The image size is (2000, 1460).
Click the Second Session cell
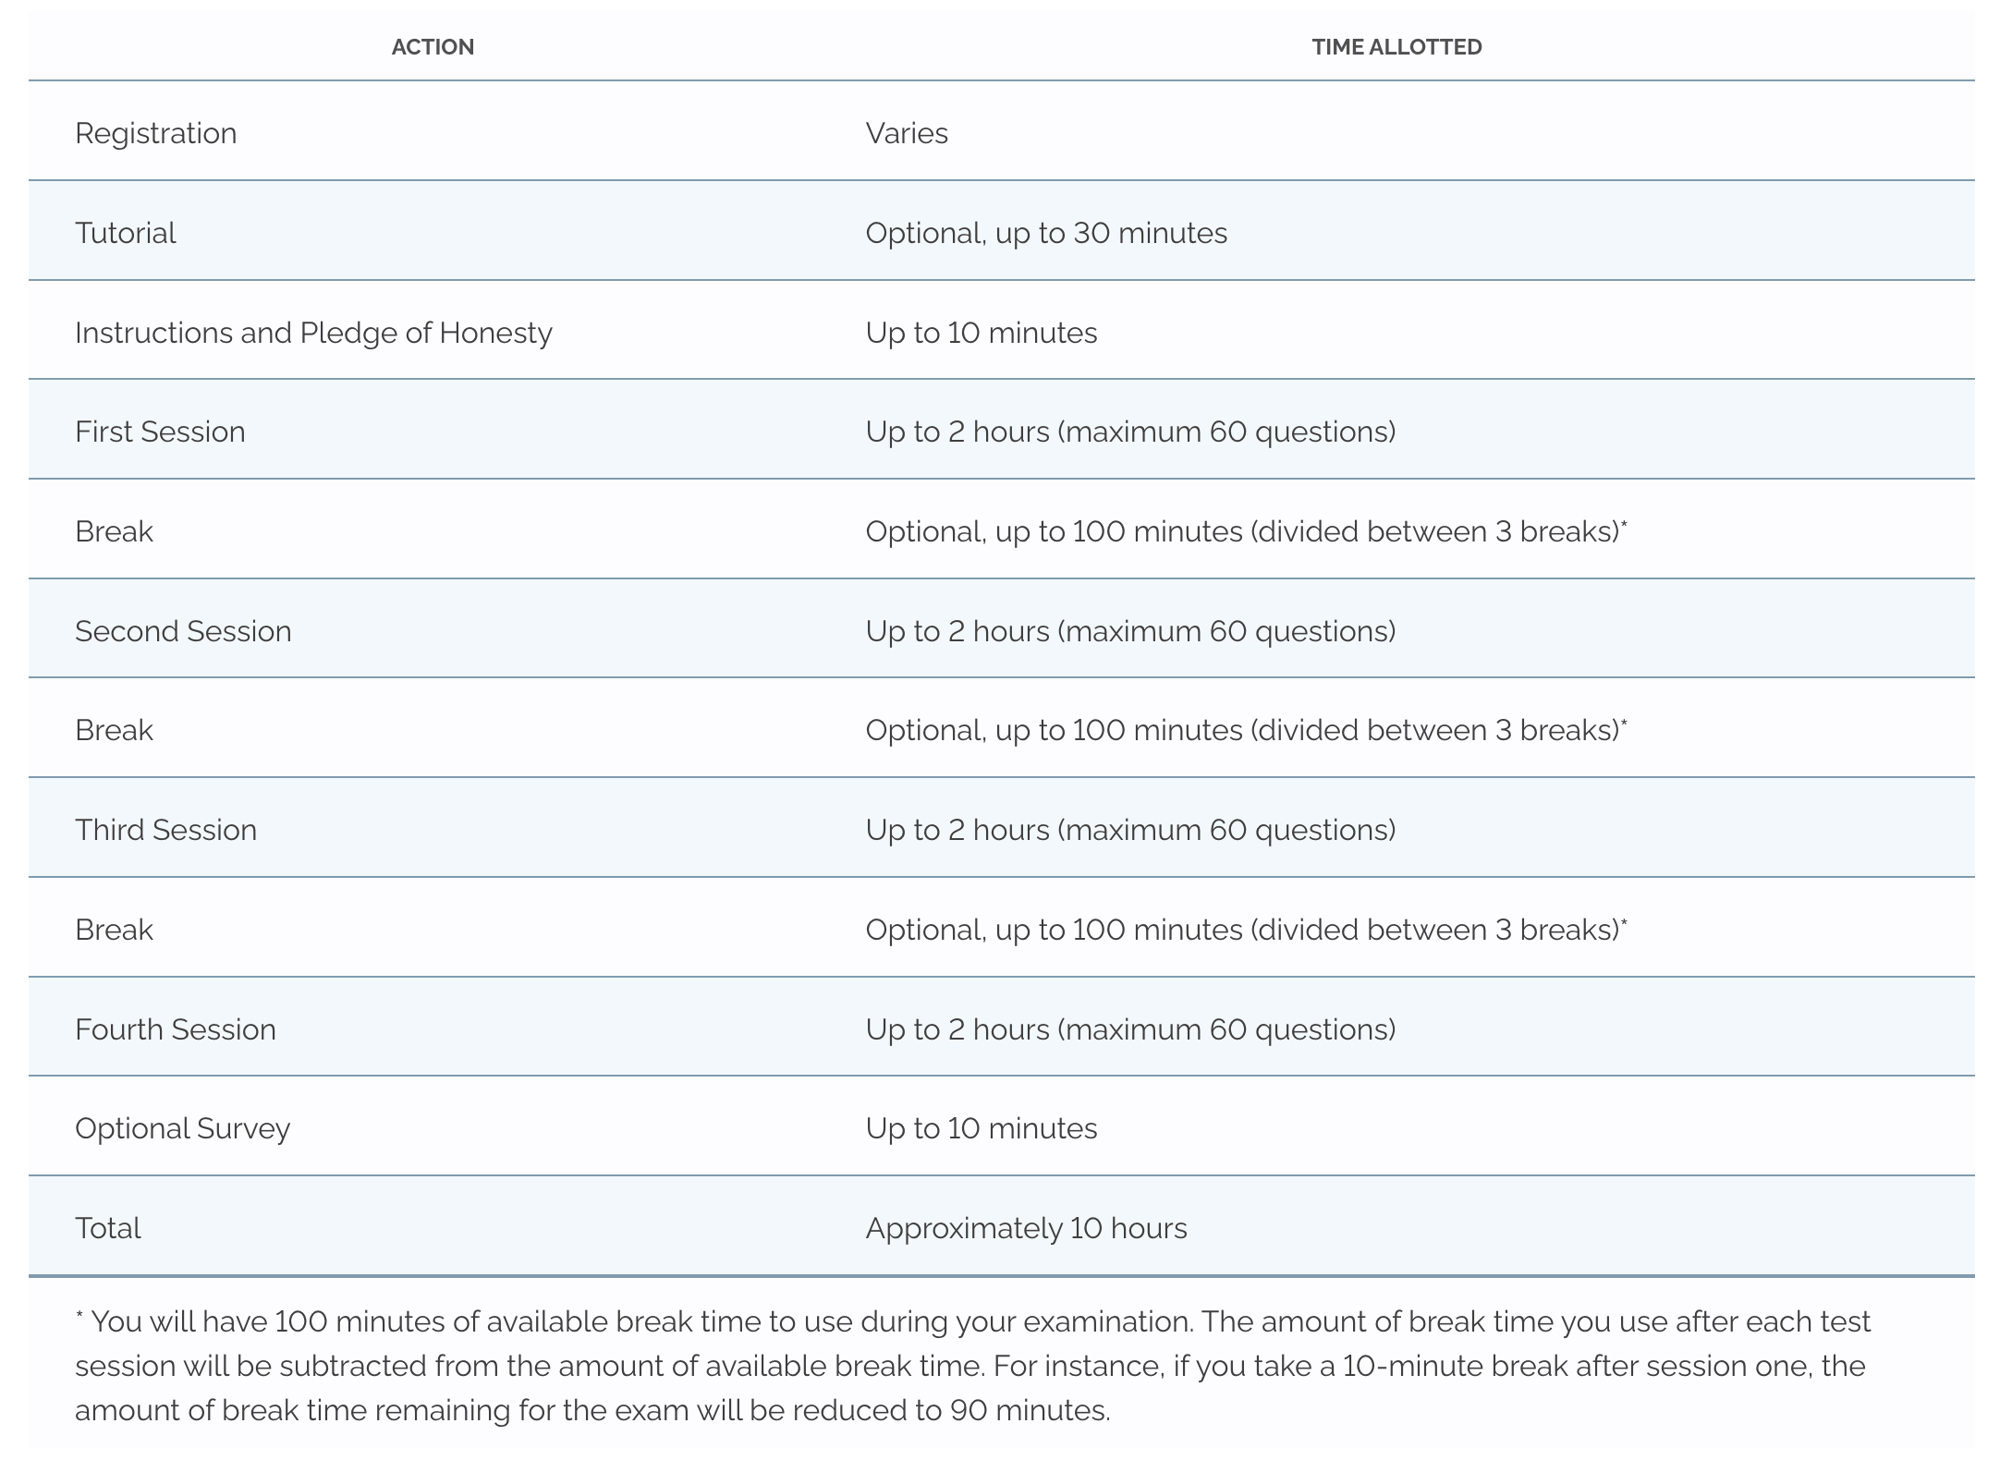tap(183, 631)
